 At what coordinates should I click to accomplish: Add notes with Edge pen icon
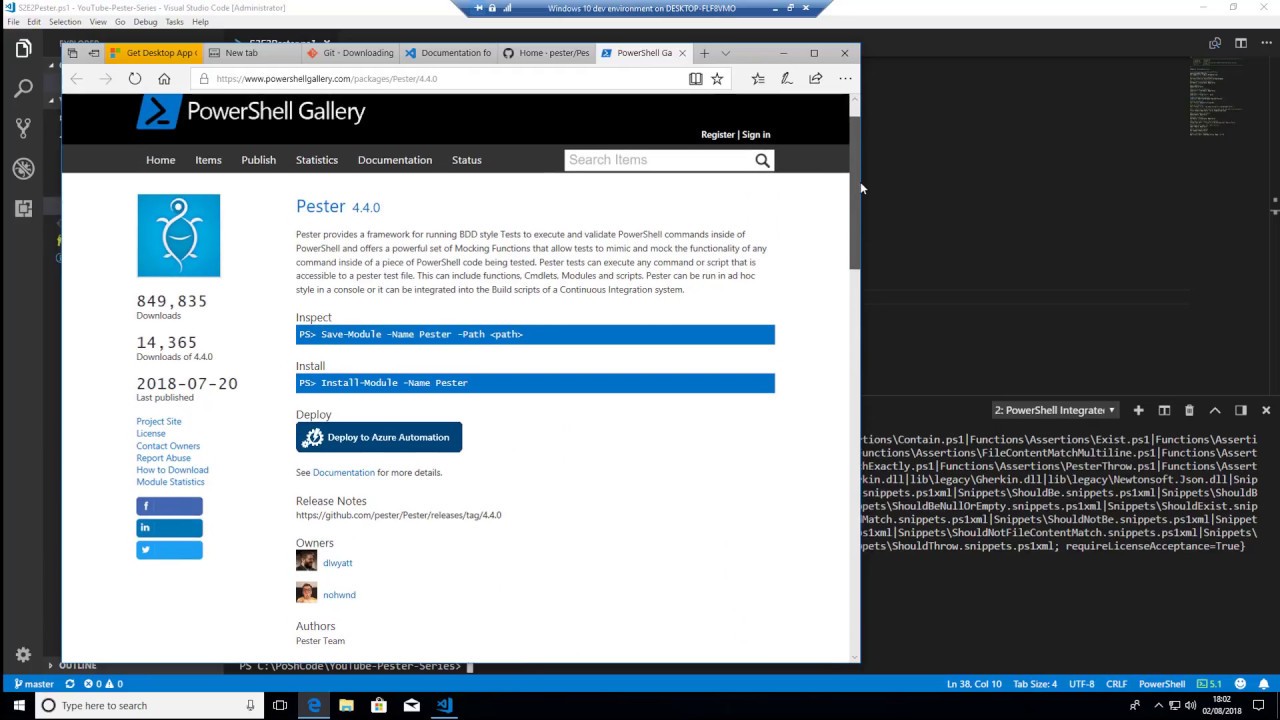click(787, 79)
